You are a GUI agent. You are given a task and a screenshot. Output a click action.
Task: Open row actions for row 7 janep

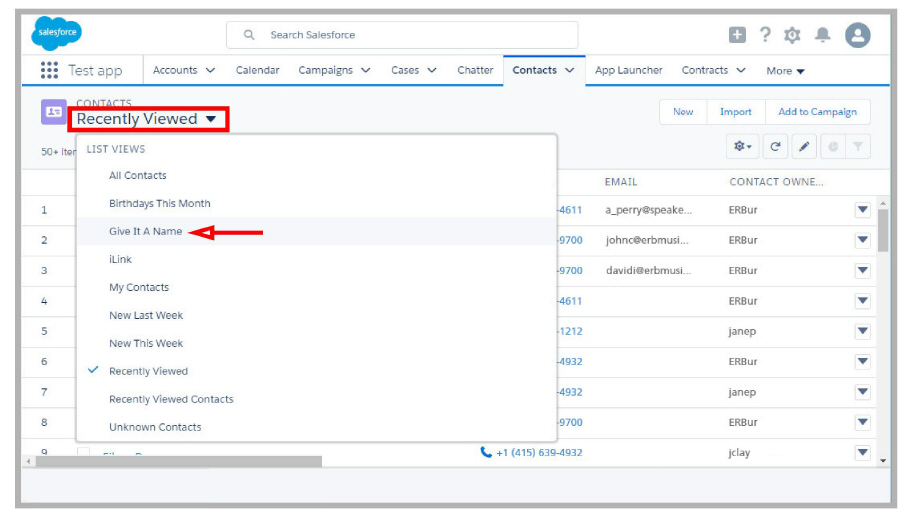point(863,392)
